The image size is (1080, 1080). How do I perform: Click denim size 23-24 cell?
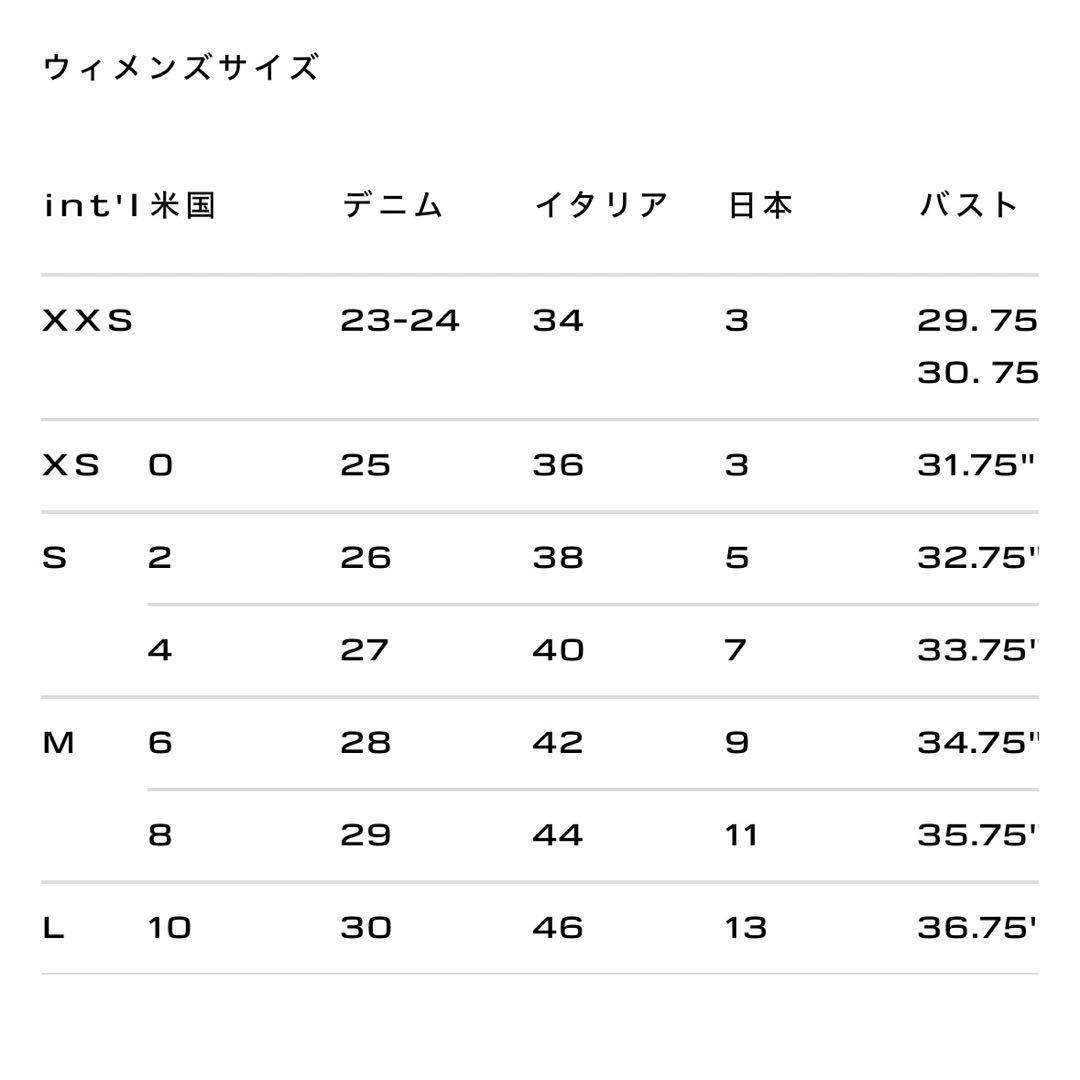(x=399, y=320)
